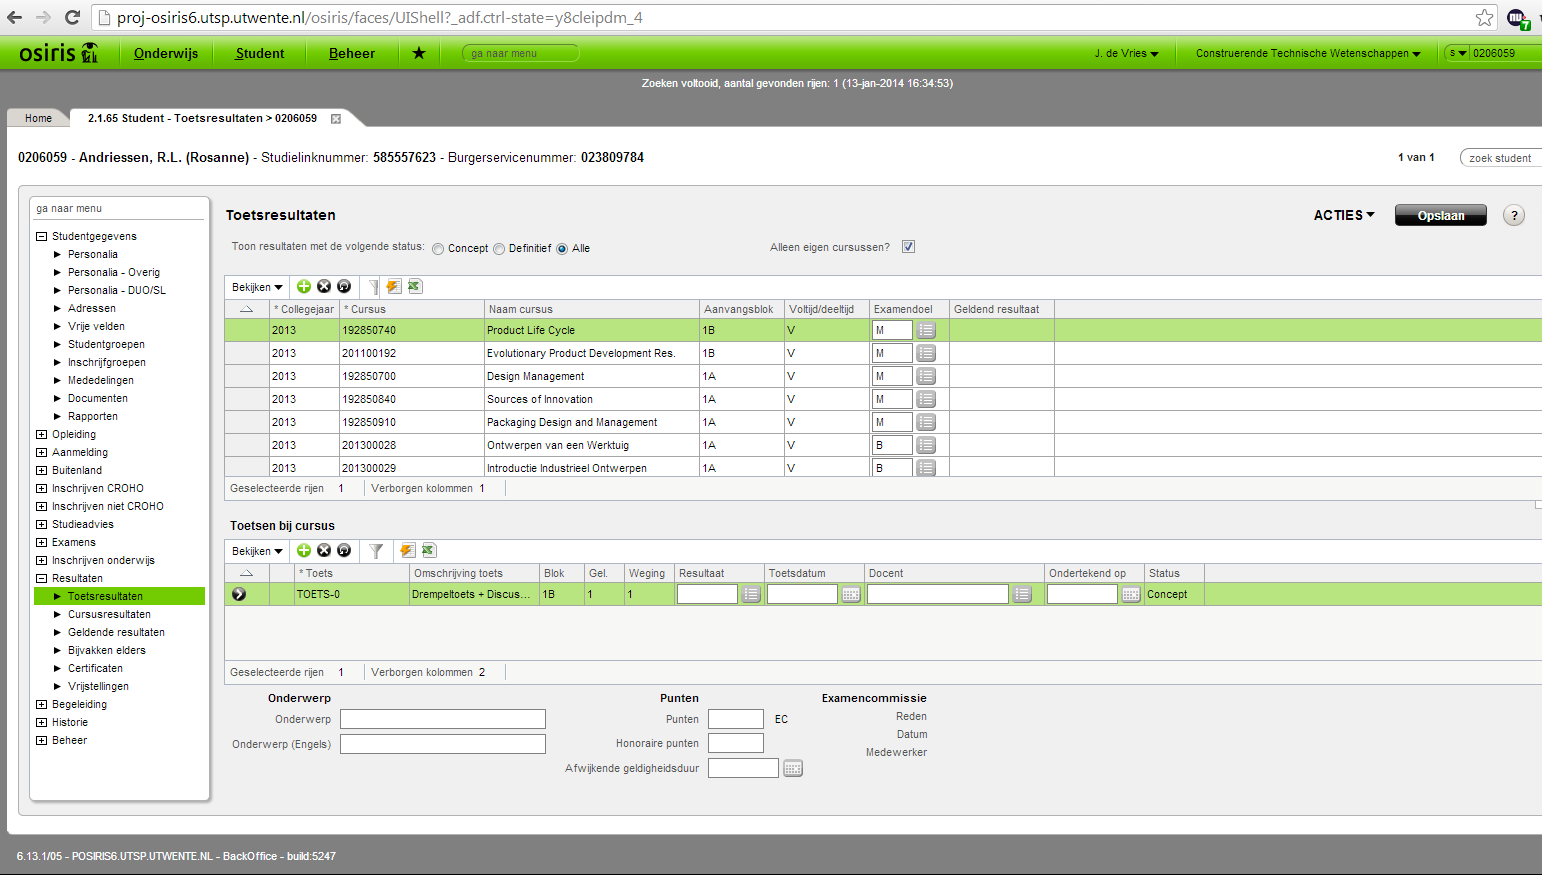
Task: Select Definitief status radio button
Action: tap(499, 249)
